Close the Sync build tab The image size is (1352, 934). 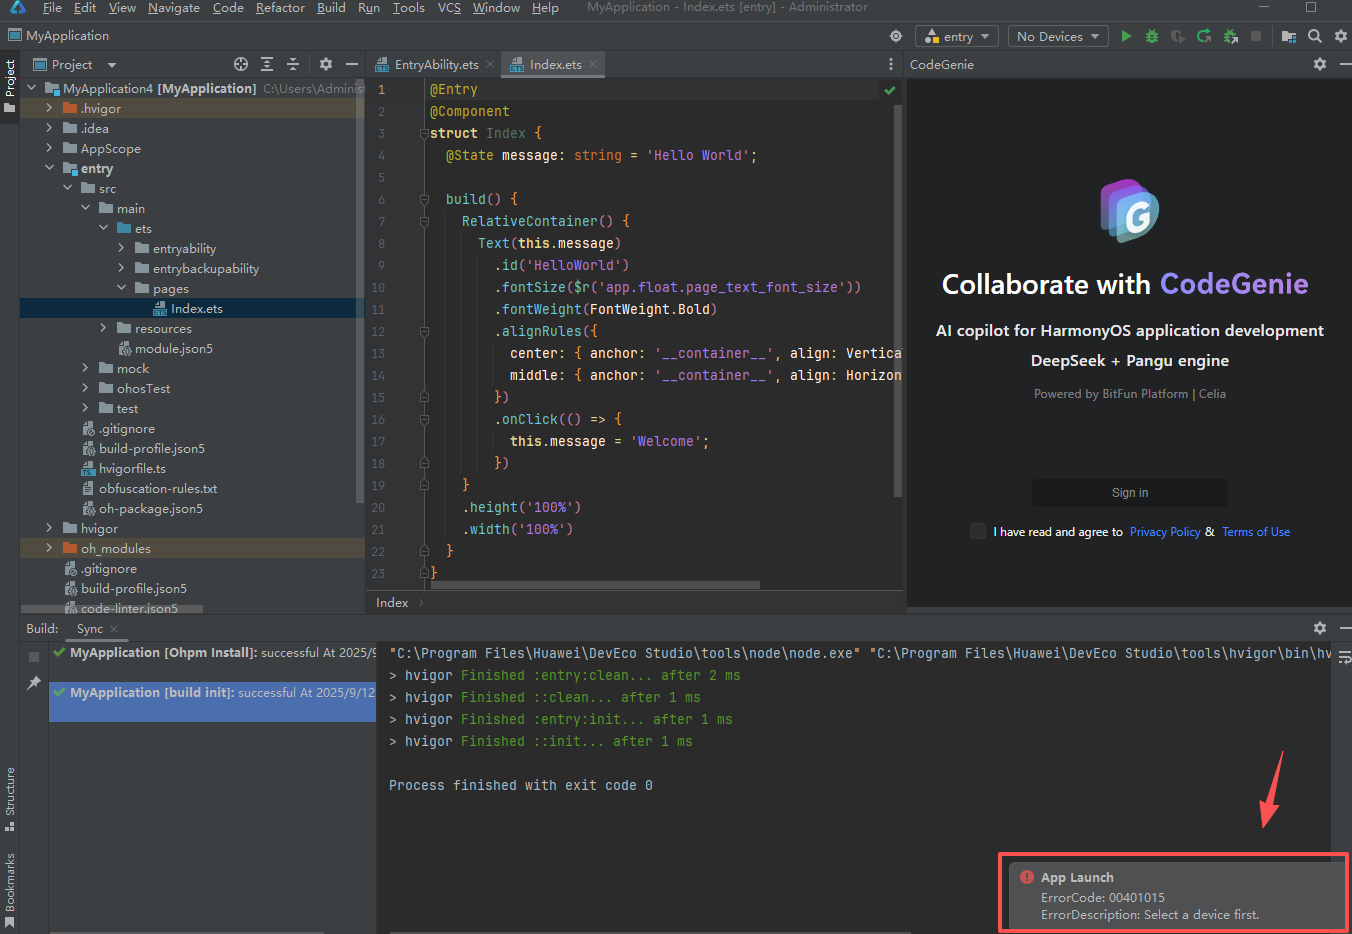(114, 629)
